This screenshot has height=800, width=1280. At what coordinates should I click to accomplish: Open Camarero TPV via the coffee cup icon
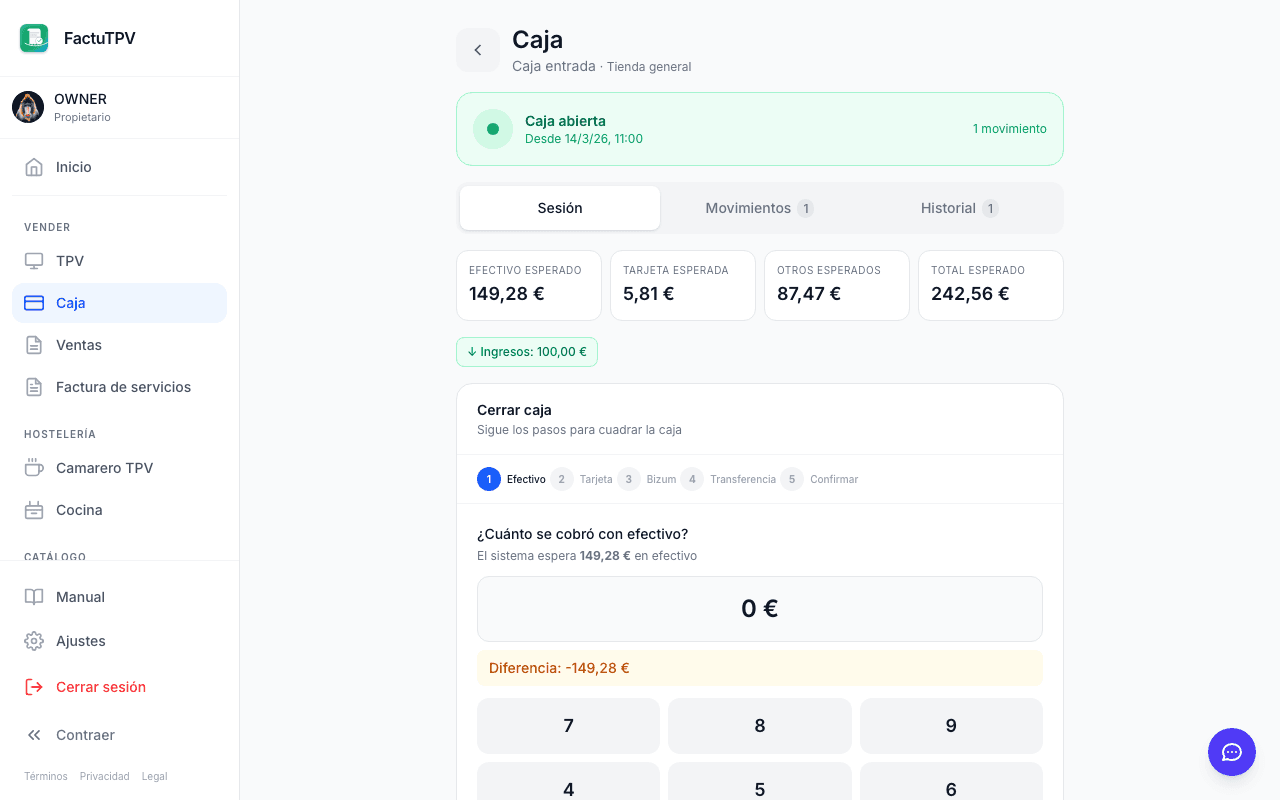click(34, 468)
